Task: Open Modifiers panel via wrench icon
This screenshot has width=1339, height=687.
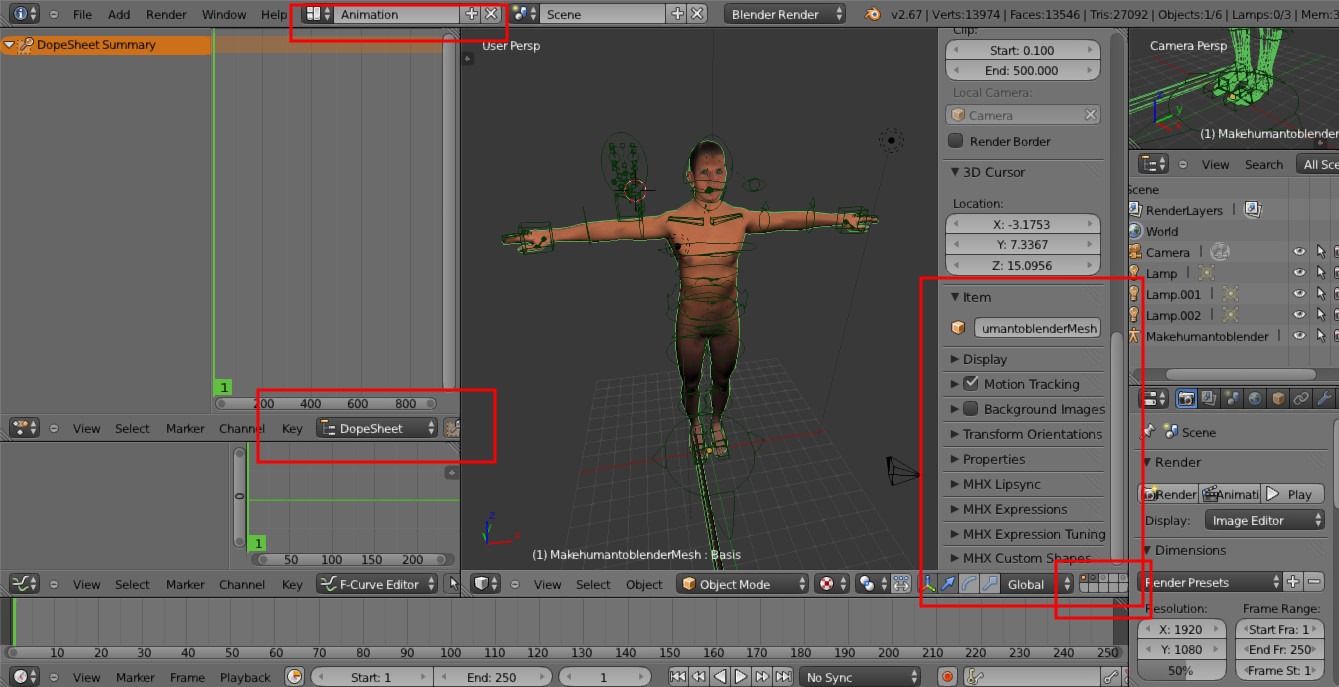Action: (x=1321, y=399)
